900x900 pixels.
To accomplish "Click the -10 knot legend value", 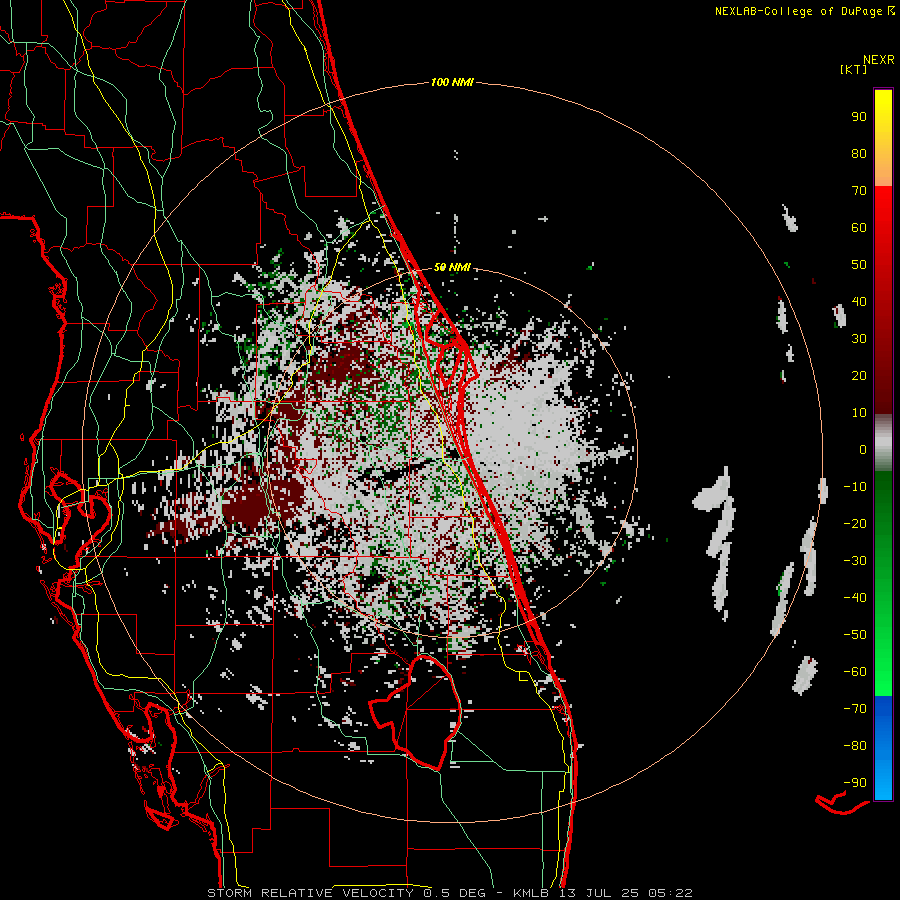I will pos(855,487).
